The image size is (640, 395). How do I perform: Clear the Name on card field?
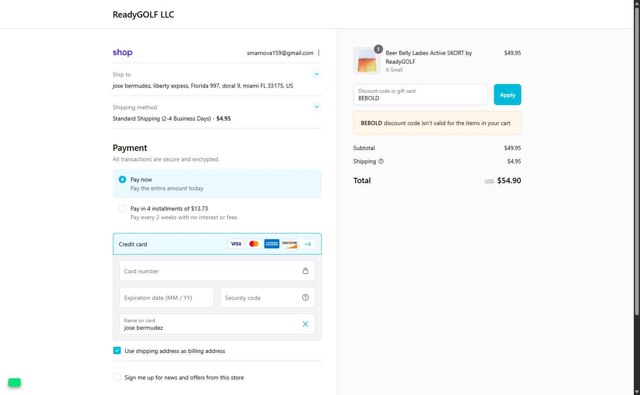point(305,324)
